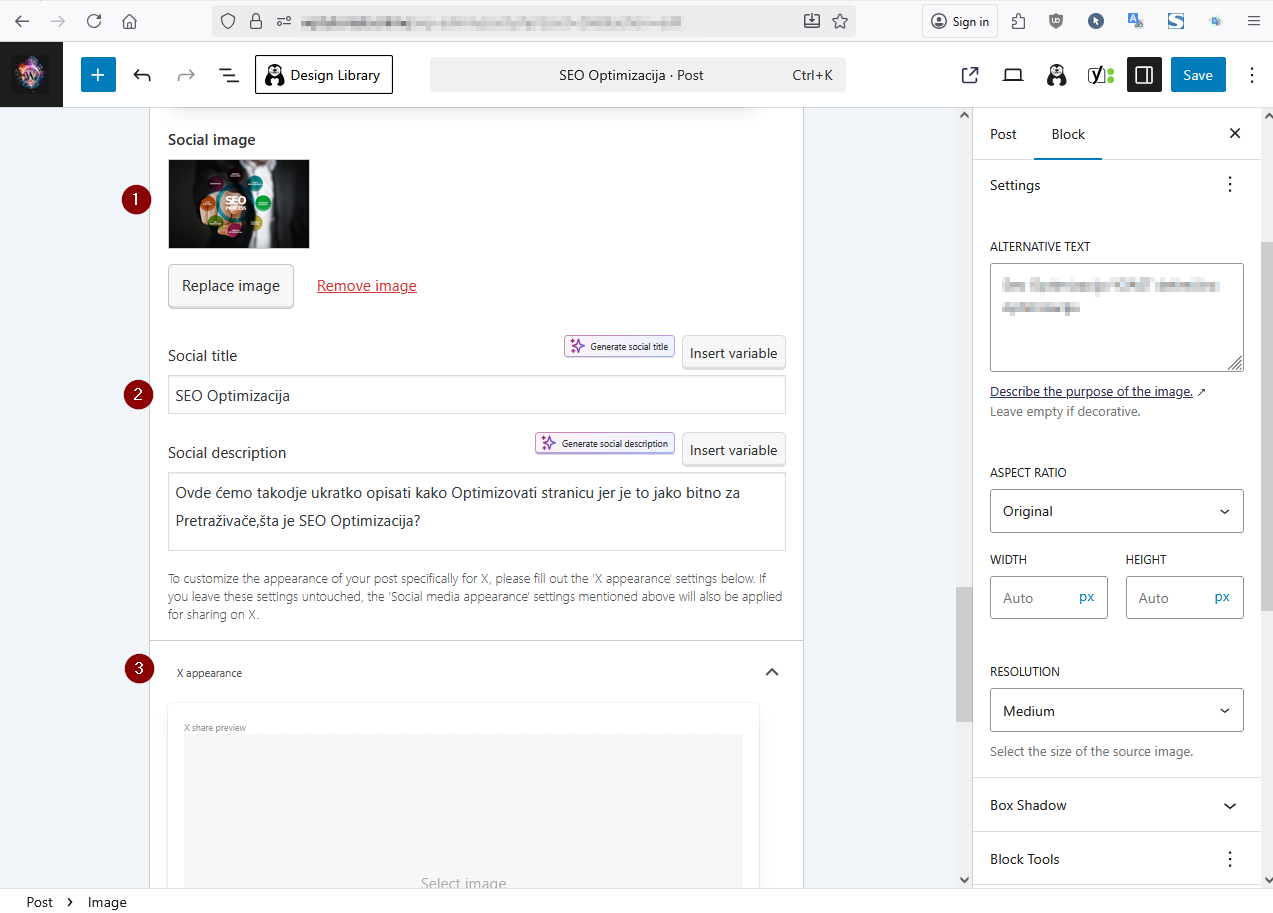The width and height of the screenshot is (1273, 913).
Task: Click the social image thumbnail
Action: click(239, 204)
